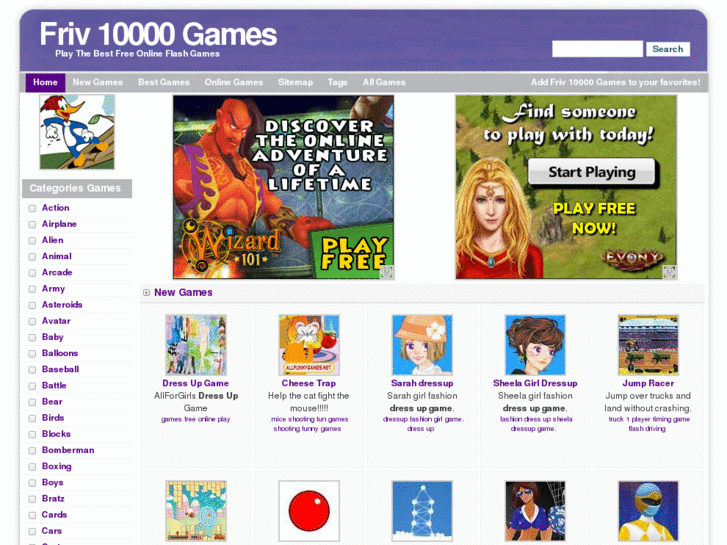Tick the checkbox beside Arcade category
Image resolution: width=727 pixels, height=545 pixels.
32,273
